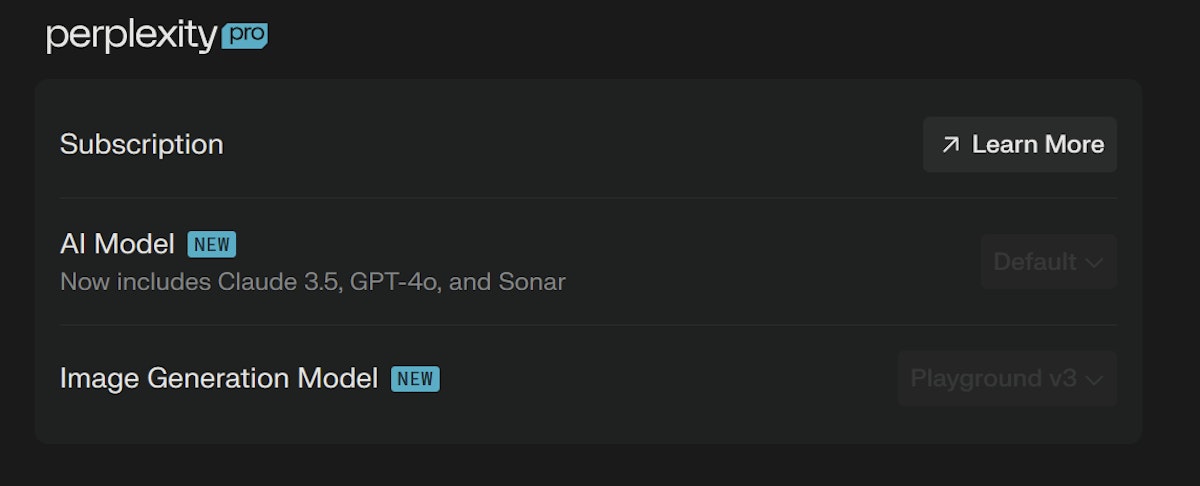Image resolution: width=1200 pixels, height=486 pixels.
Task: Click the AI Model setting label
Action: (117, 244)
